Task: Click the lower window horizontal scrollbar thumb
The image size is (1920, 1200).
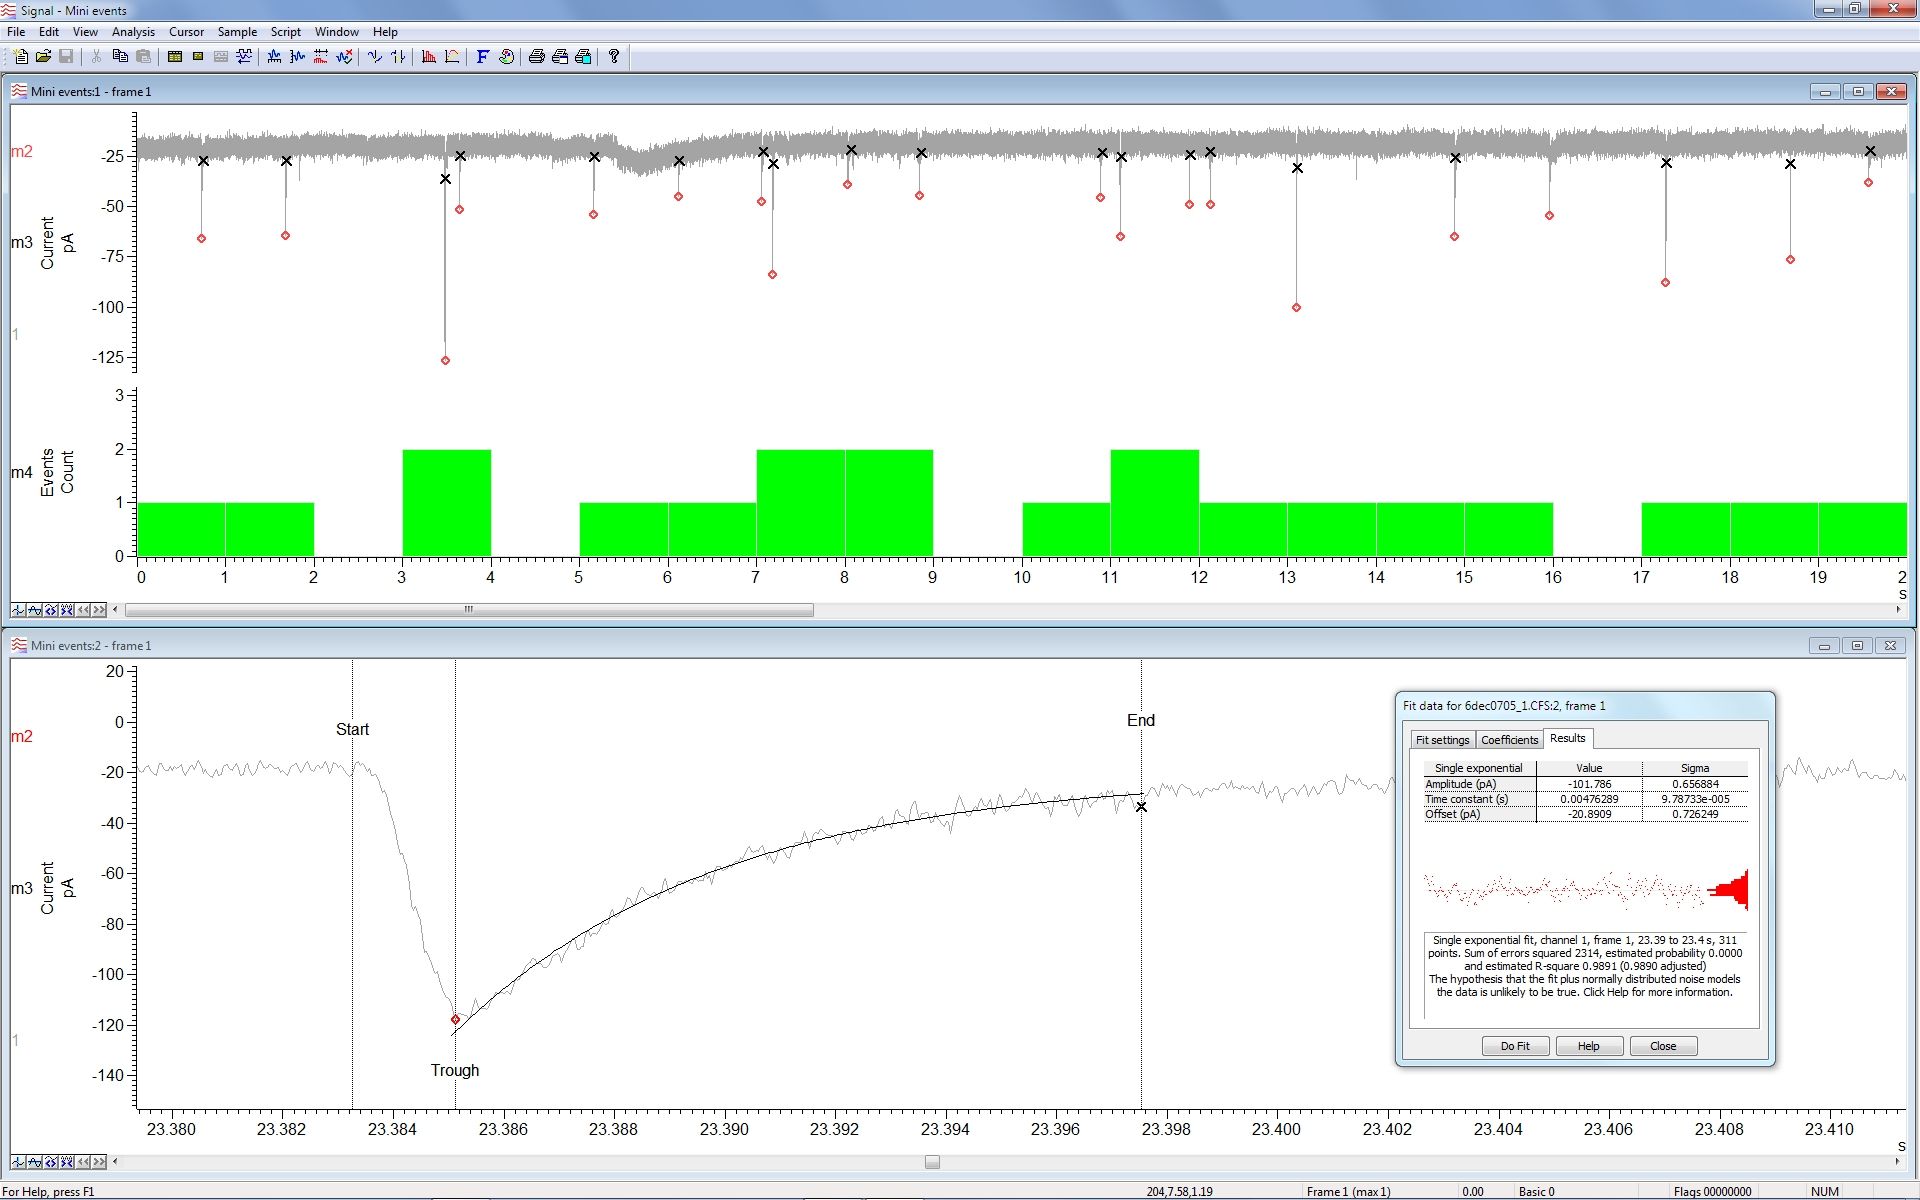Action: point(932,1162)
